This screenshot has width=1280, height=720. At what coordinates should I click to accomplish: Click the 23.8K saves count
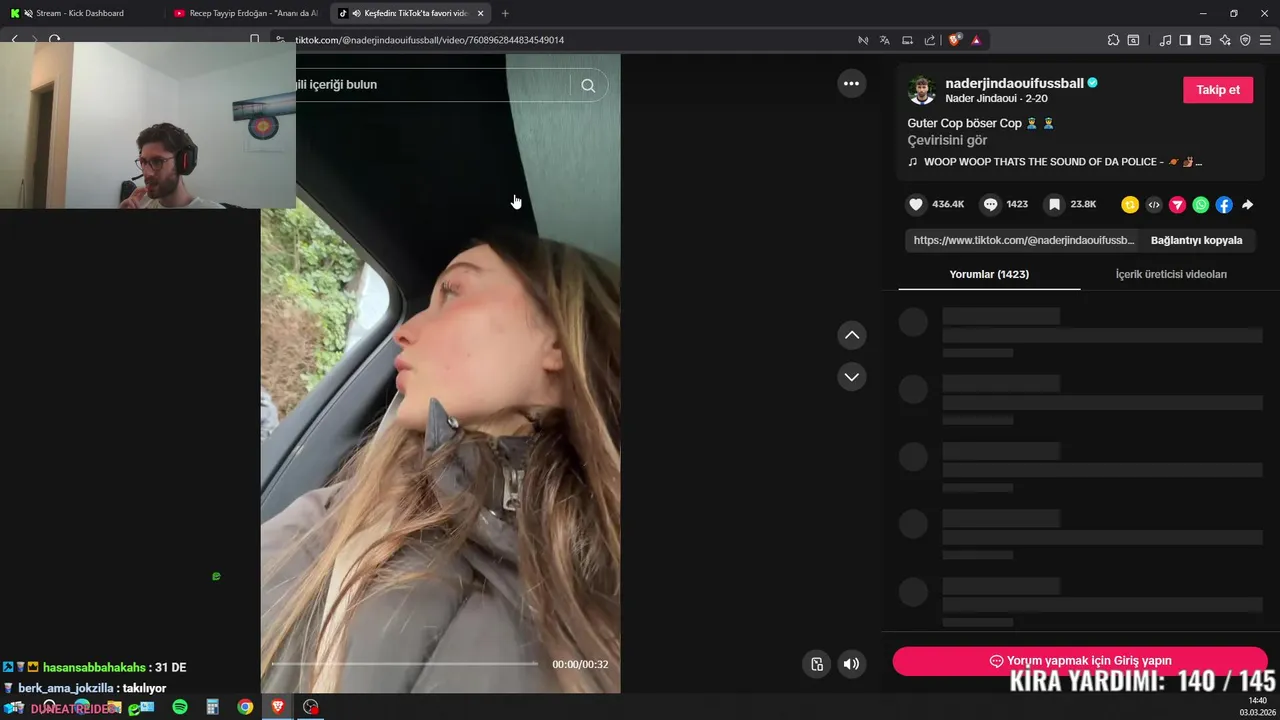(1083, 204)
